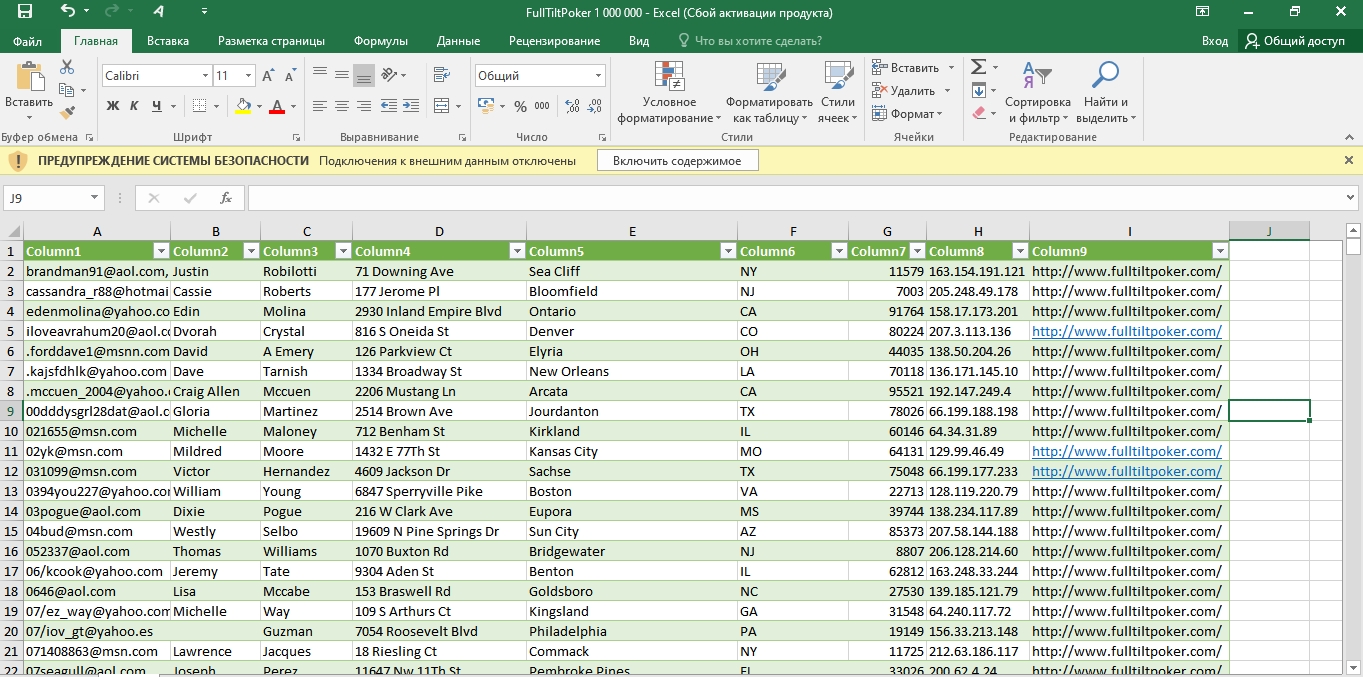Click the percent style icon

[520, 106]
